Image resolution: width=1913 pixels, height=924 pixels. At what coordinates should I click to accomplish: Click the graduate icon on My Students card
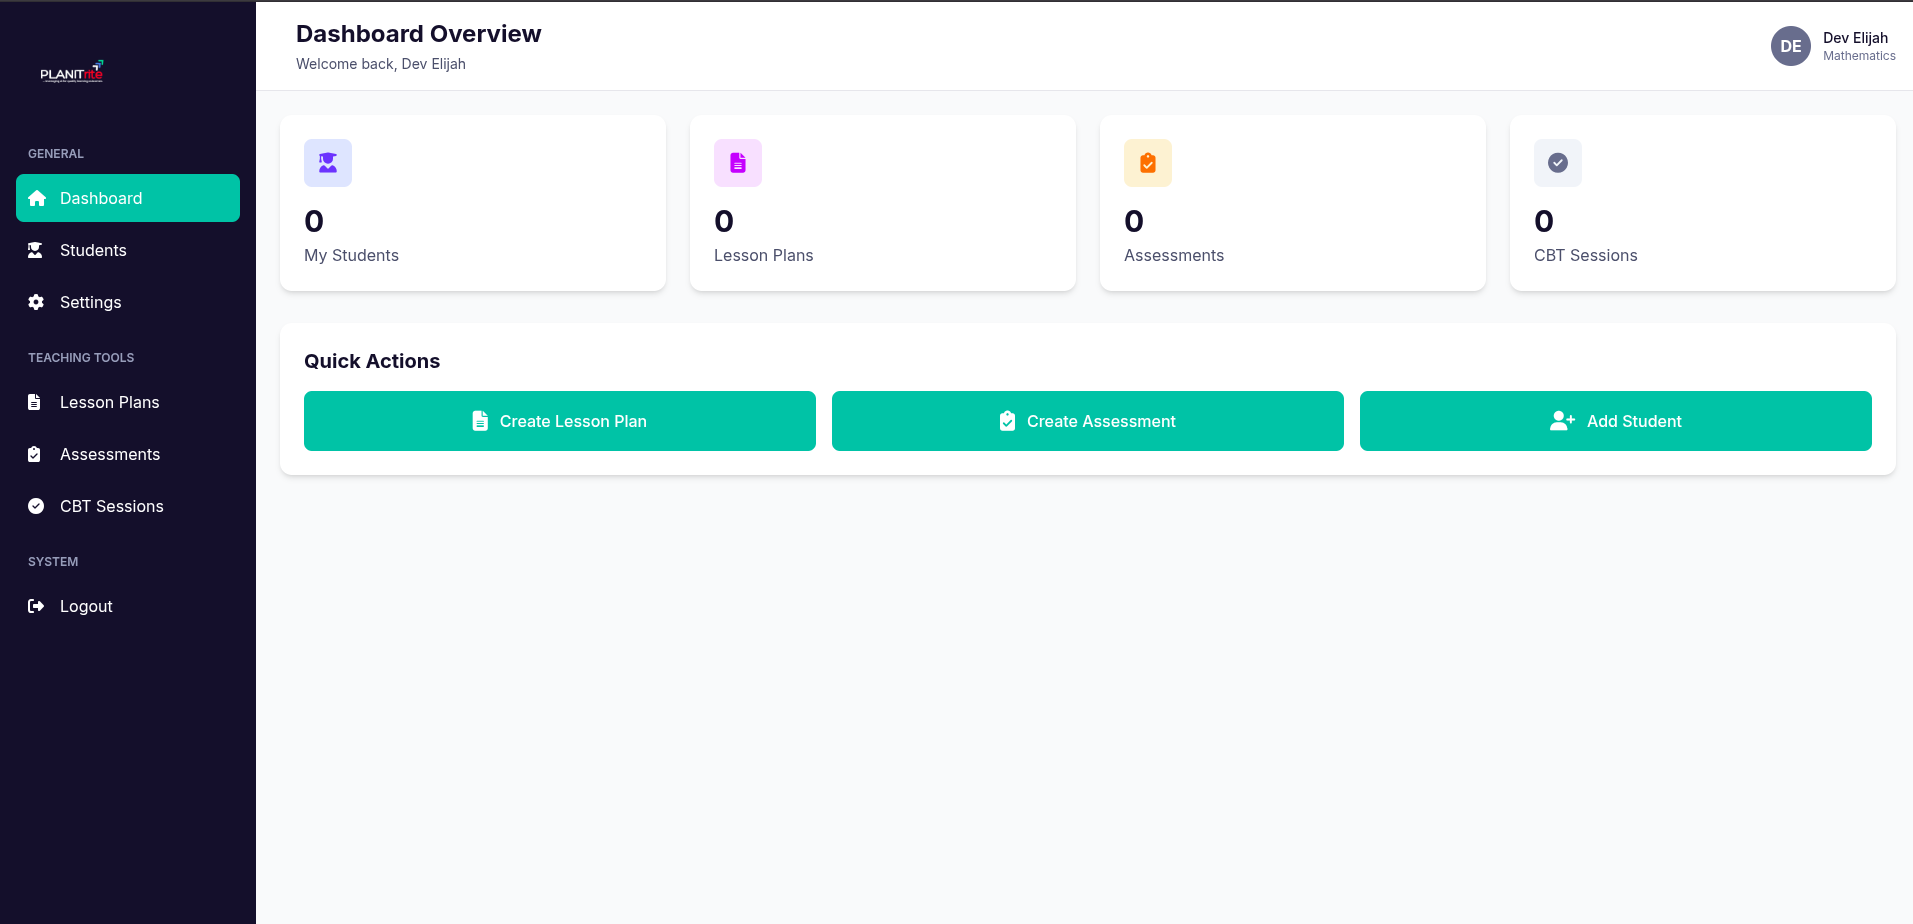coord(328,163)
